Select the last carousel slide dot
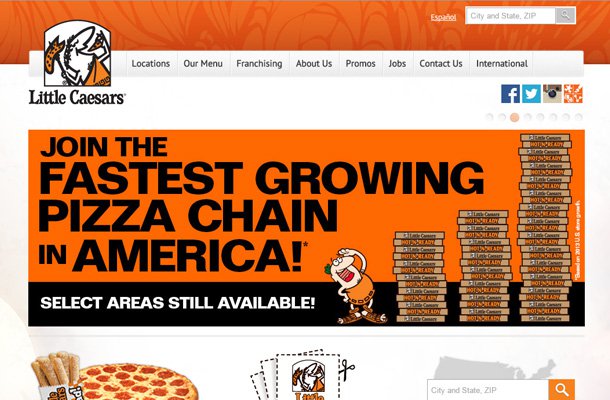 [x=578, y=117]
